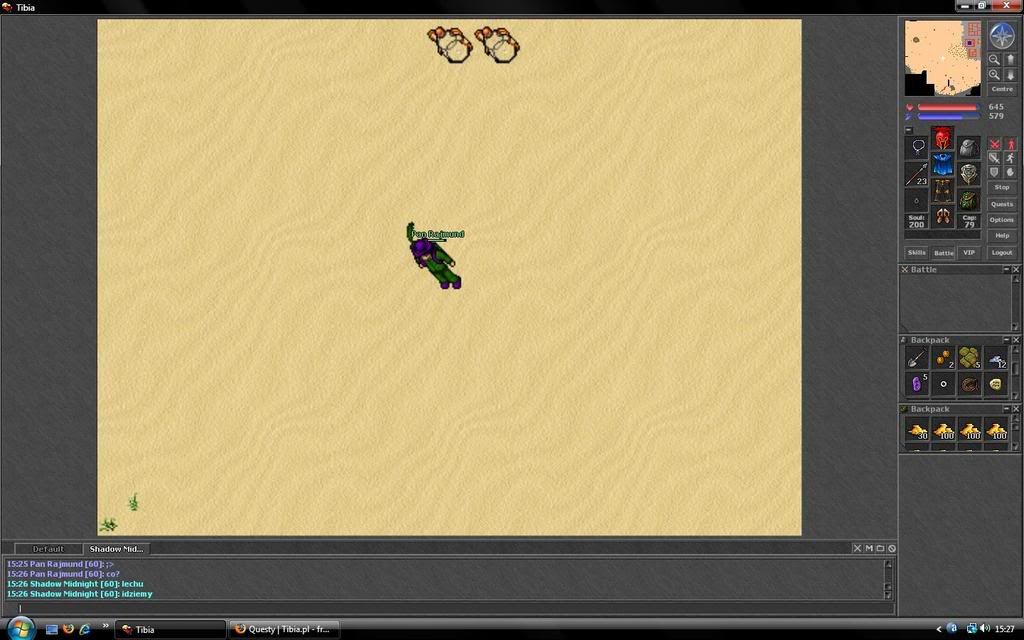
Task: Open the Options dialog
Action: (x=1002, y=220)
